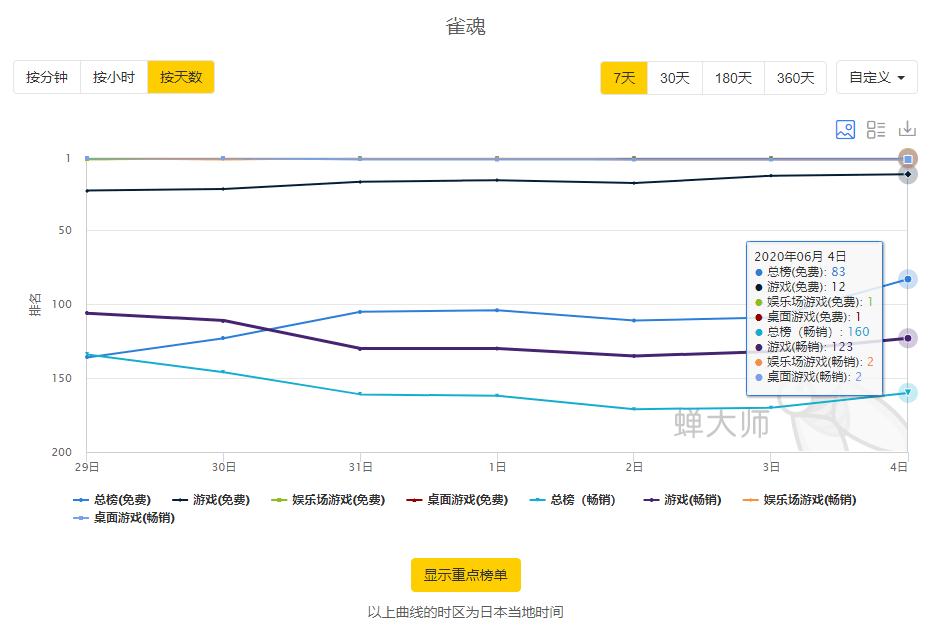
Task: Toggle 桌面游戏(畅销) legend series
Action: pos(123,518)
